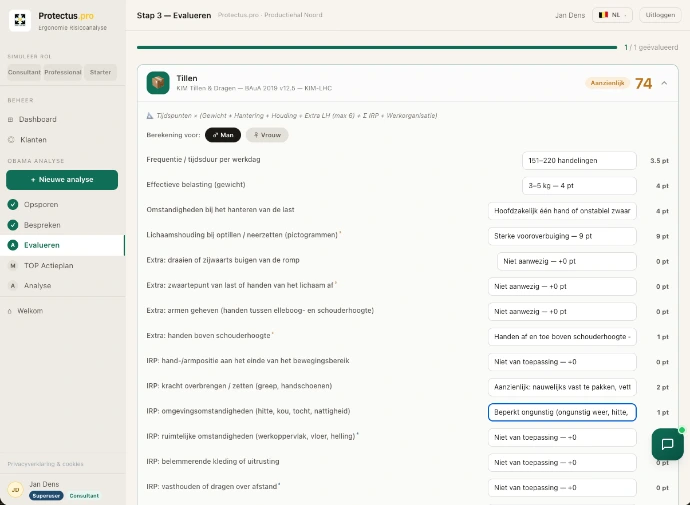
Task: Click the Aanzienlijk risk badge
Action: 607,83
